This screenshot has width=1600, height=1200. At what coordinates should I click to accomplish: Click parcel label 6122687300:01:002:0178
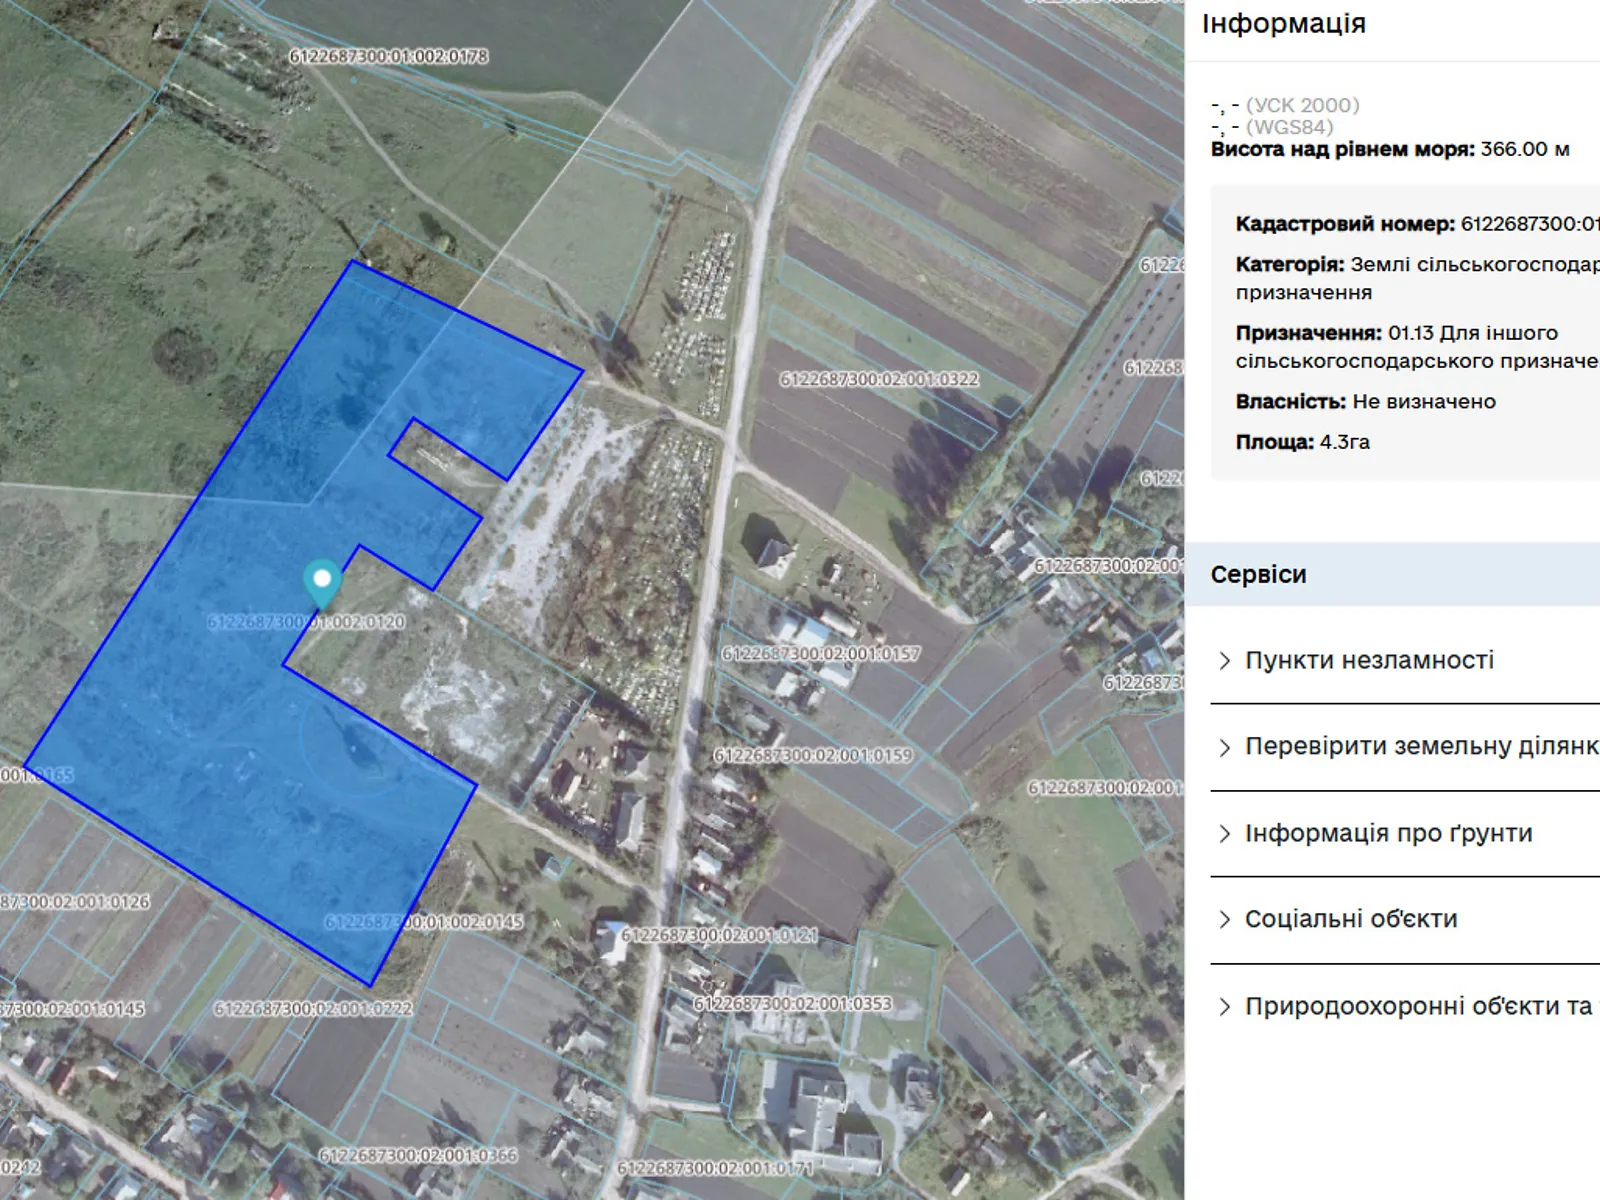(388, 57)
